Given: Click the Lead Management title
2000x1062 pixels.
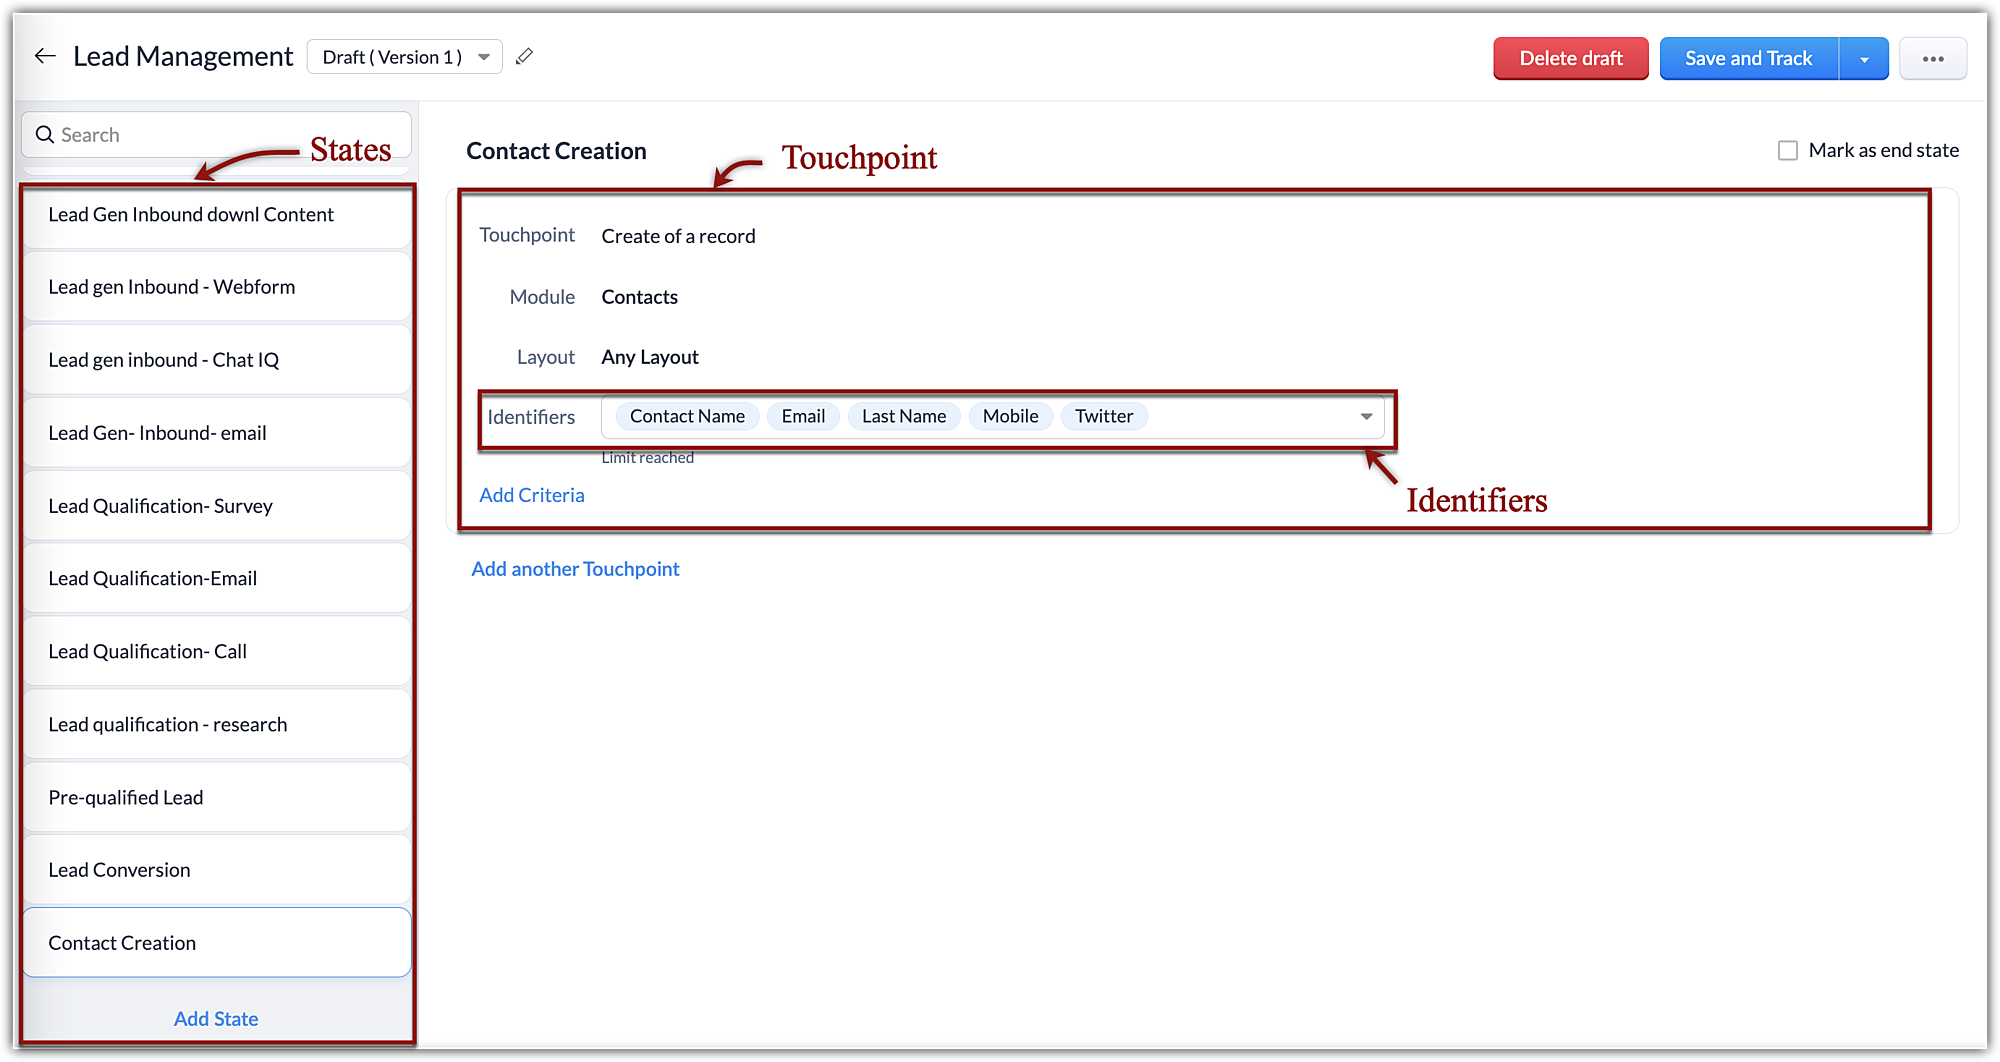Looking at the screenshot, I should pyautogui.click(x=183, y=57).
